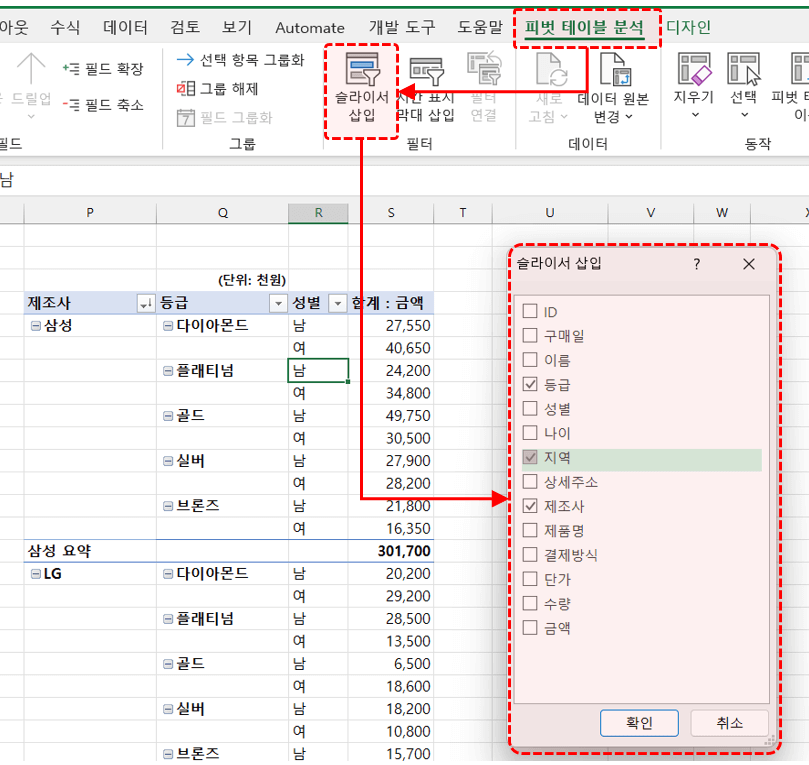The image size is (809, 765).
Task: Collapse 삼성 다이아몬드 group
Action: tap(168, 326)
